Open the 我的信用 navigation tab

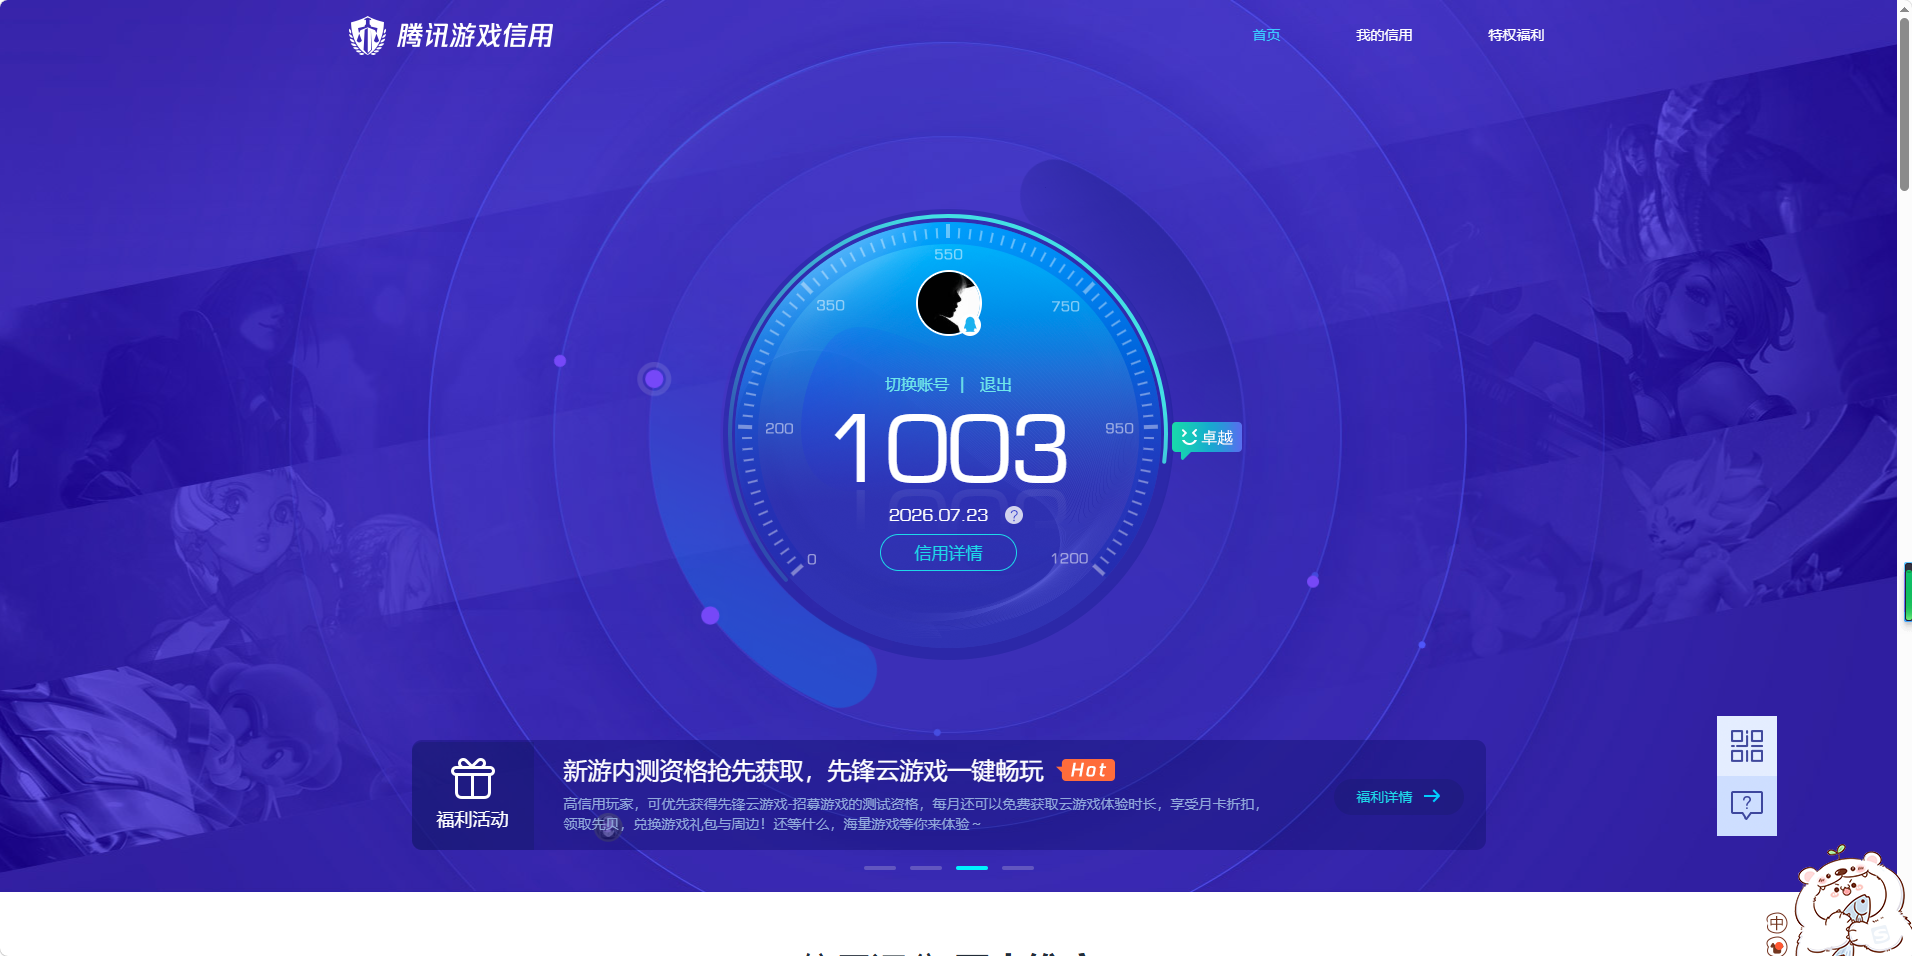click(1384, 35)
